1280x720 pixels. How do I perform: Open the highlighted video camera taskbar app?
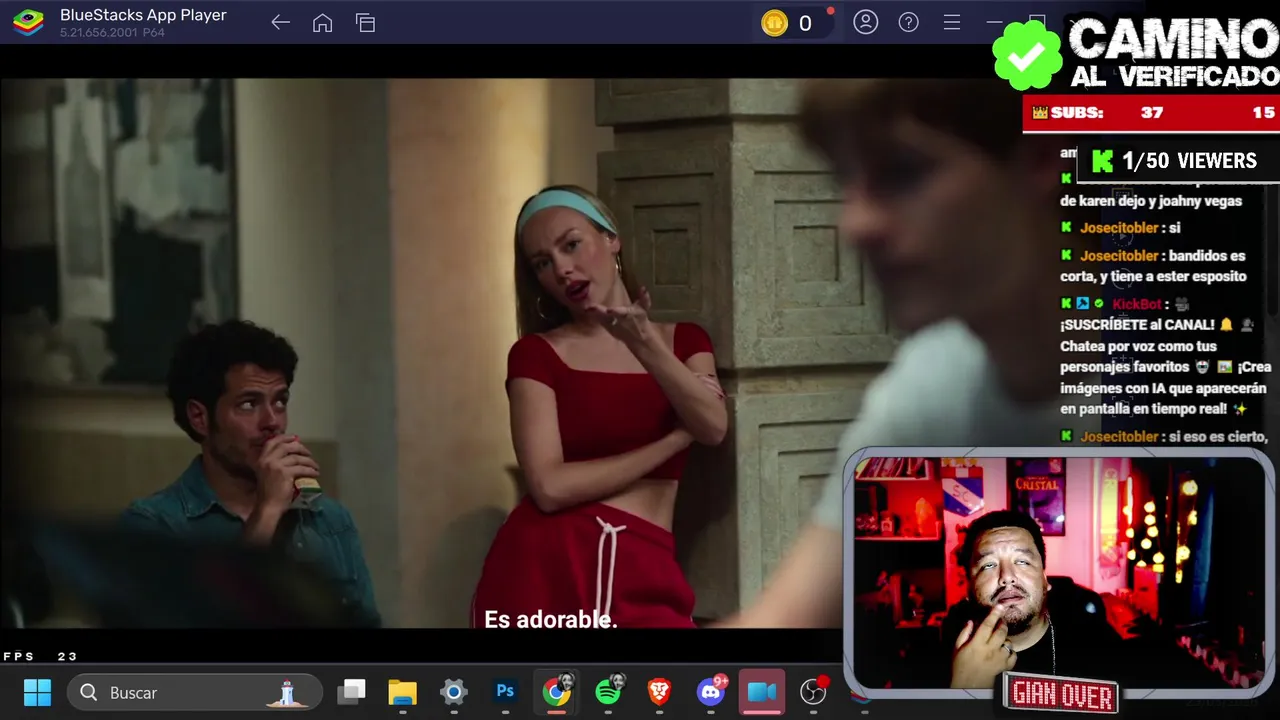point(762,692)
